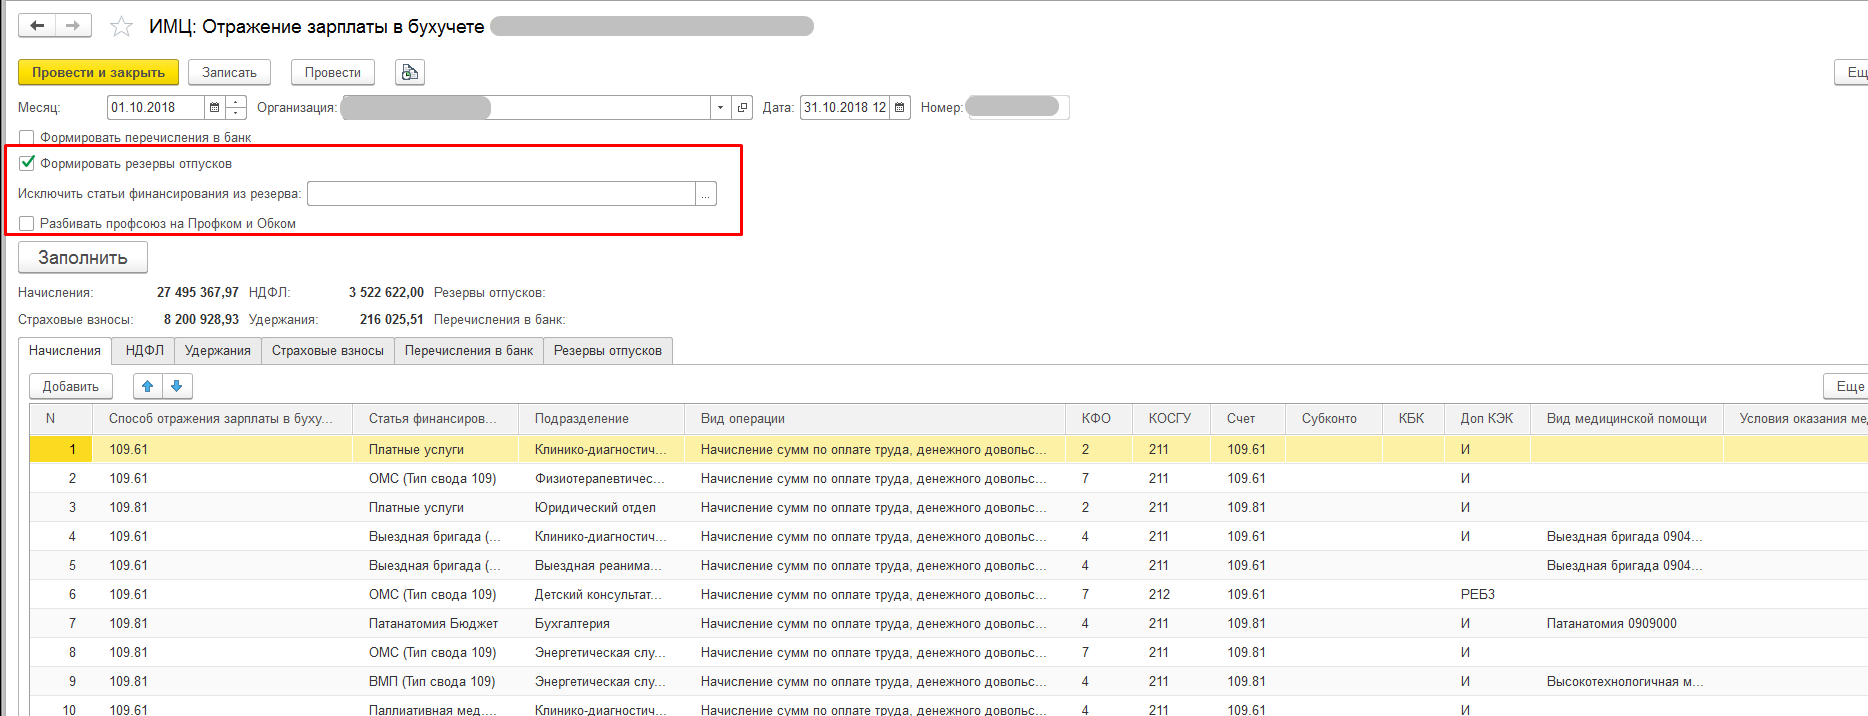
Task: Uncheck Формировать резервы отпусков
Action: [x=27, y=163]
